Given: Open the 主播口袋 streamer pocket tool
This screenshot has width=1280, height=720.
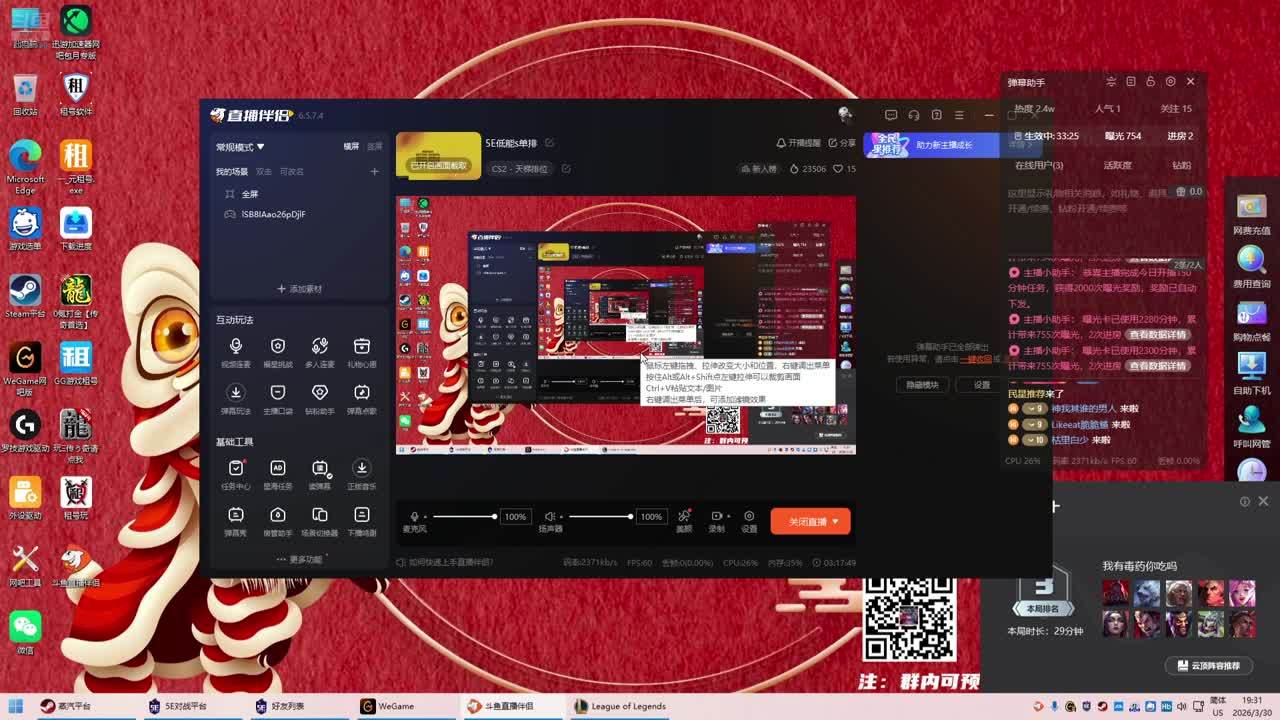Looking at the screenshot, I should [x=278, y=398].
